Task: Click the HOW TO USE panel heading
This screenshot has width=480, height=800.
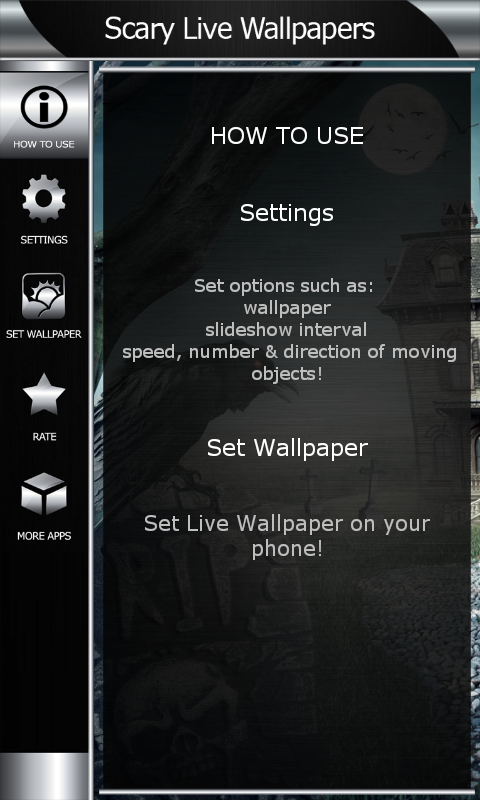Action: [287, 136]
